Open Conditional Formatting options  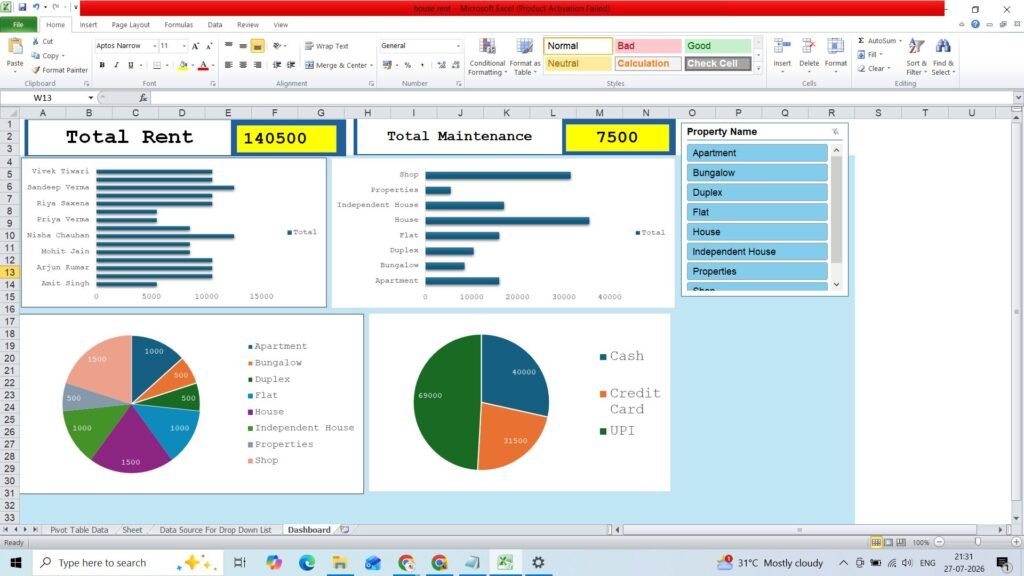click(x=487, y=57)
